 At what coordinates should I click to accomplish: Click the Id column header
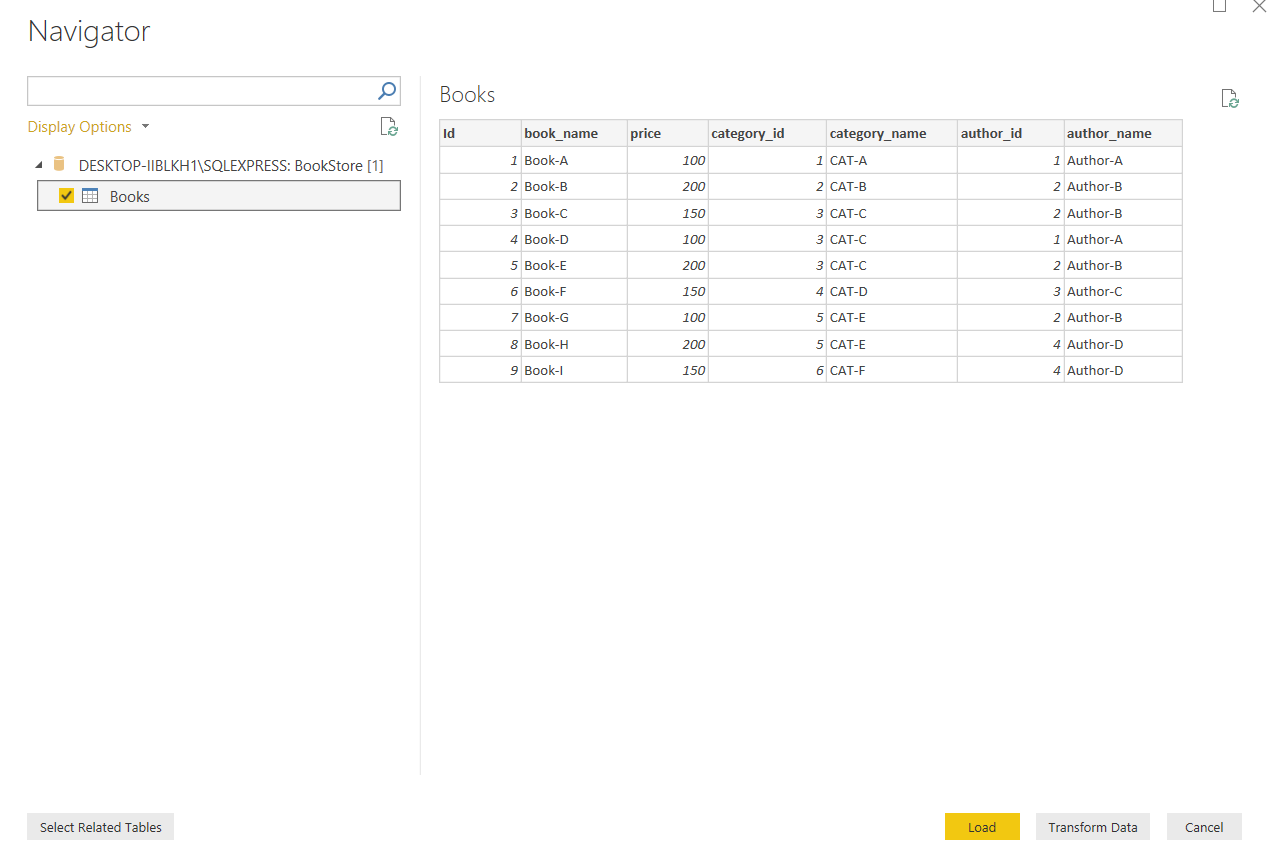pos(480,133)
